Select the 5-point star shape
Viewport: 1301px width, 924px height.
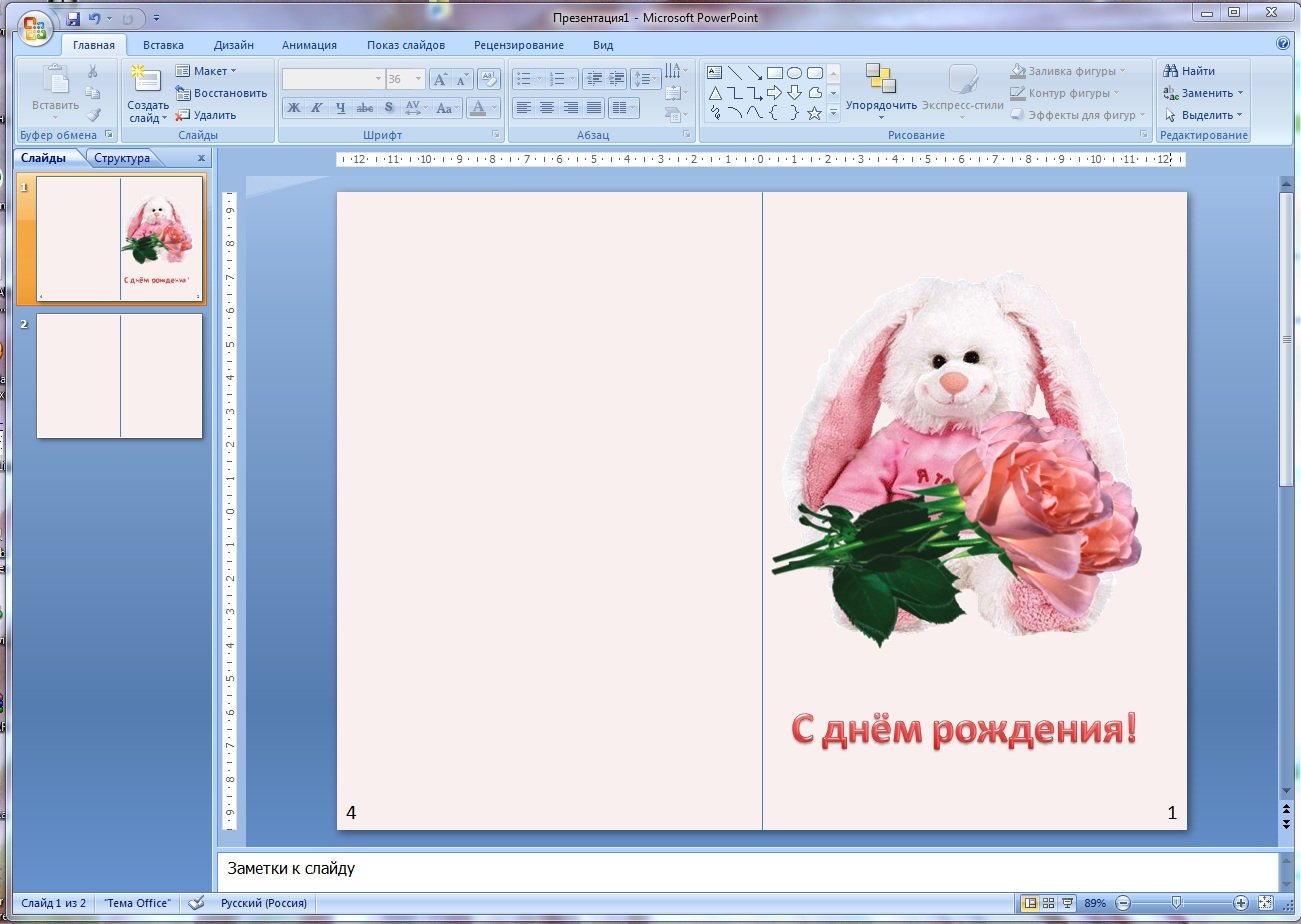coord(815,113)
